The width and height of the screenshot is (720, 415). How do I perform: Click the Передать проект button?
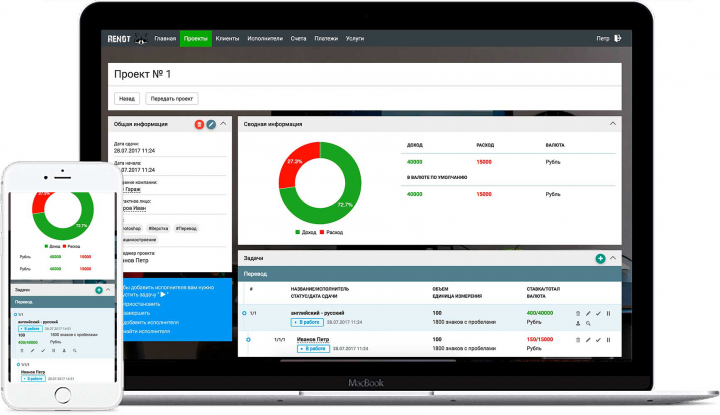tap(172, 99)
